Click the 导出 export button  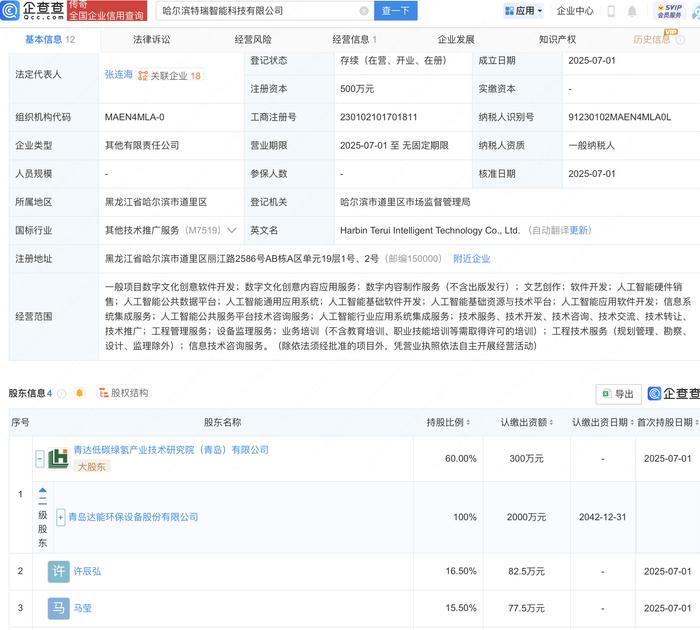(x=618, y=394)
